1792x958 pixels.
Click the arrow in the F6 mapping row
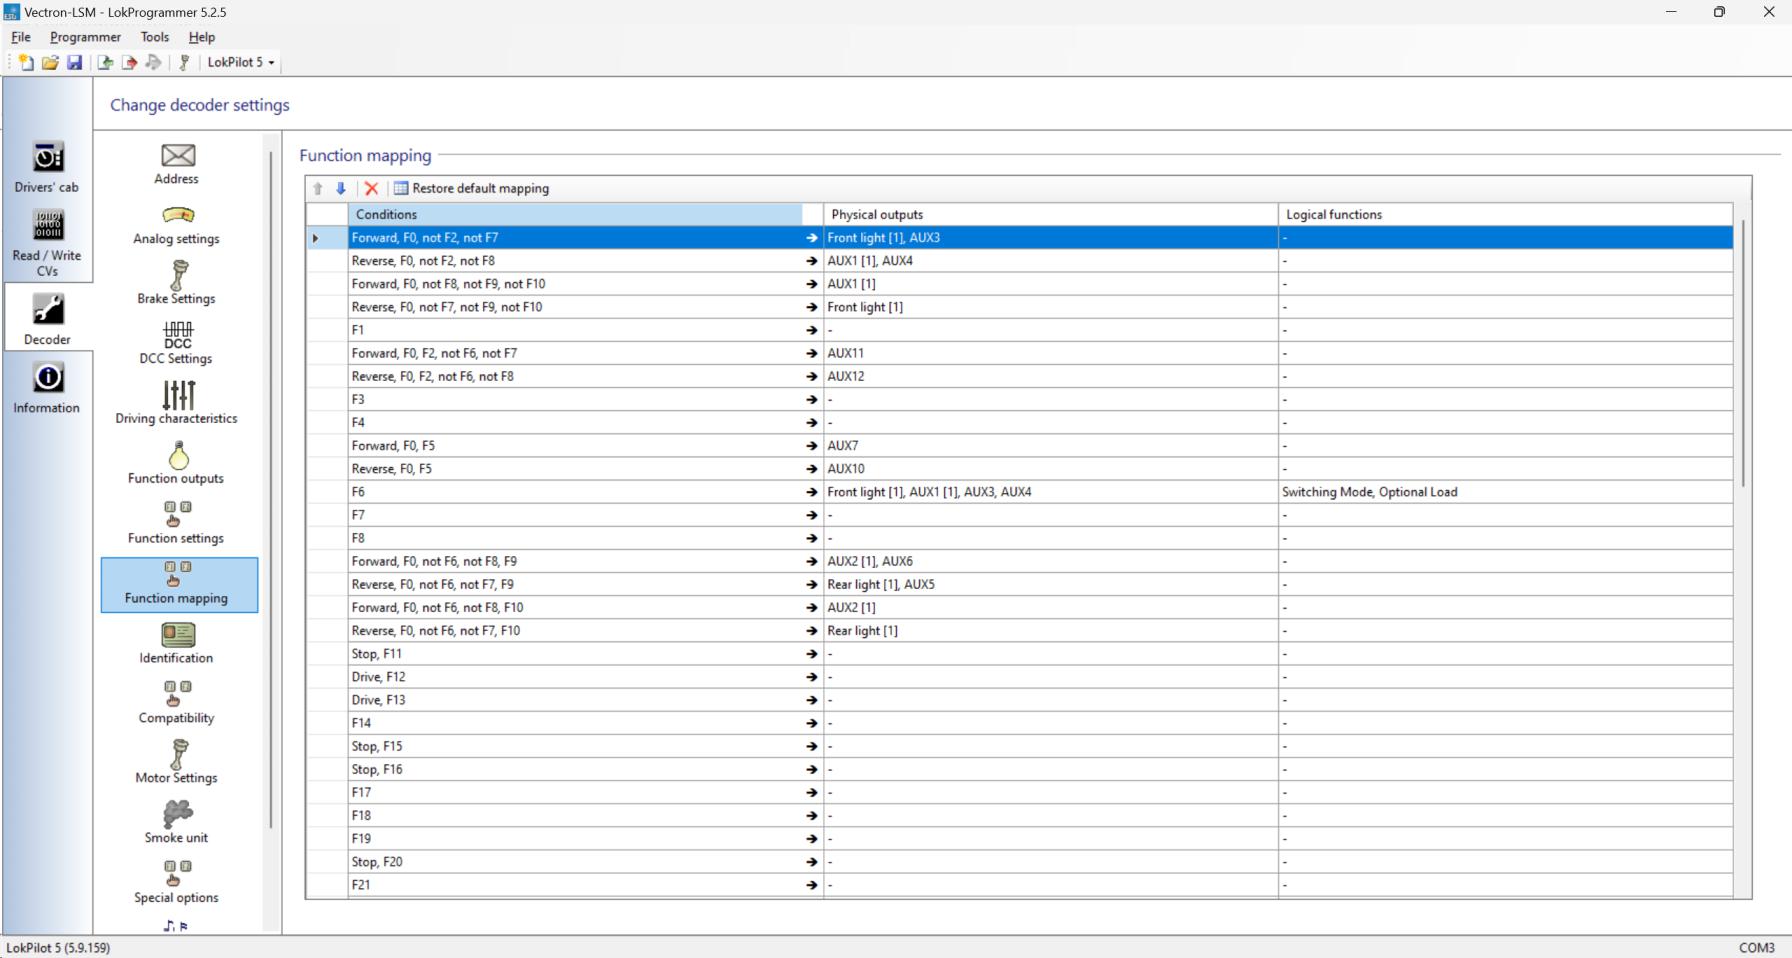tap(811, 492)
